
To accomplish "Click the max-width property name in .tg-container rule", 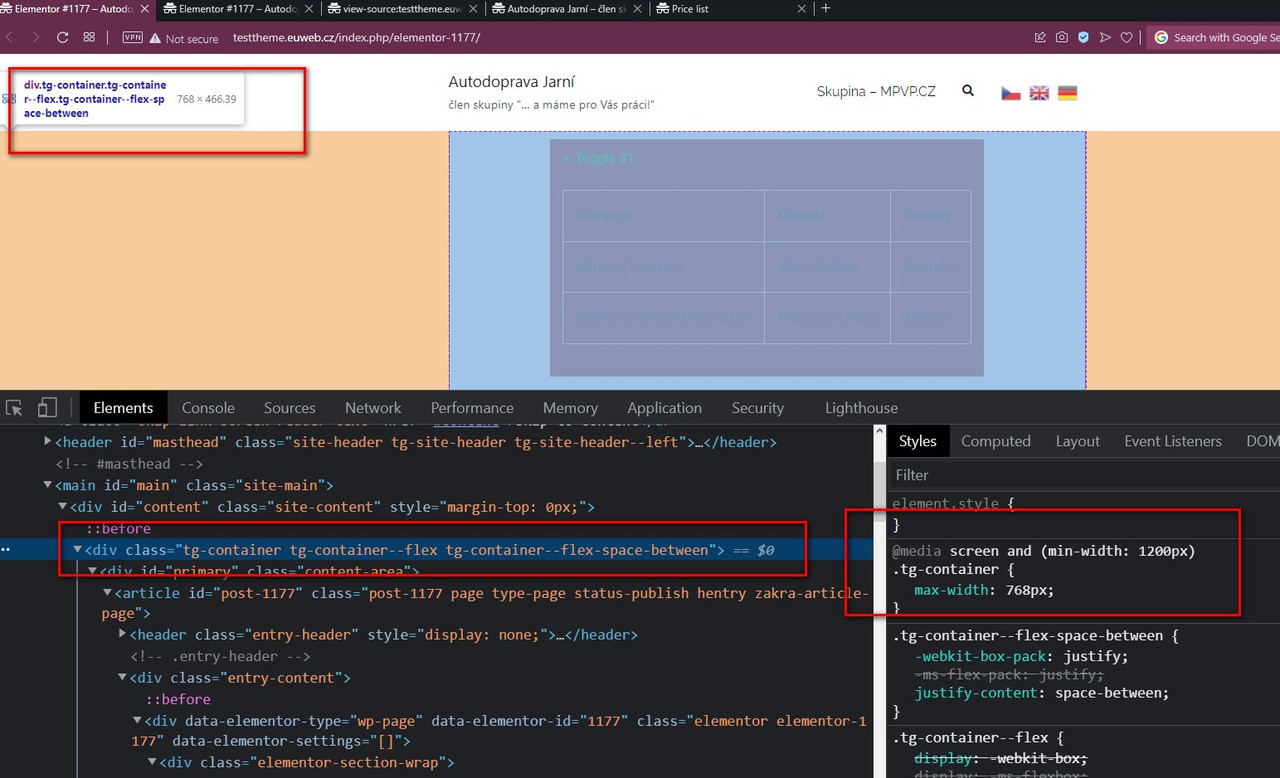I will pos(950,590).
